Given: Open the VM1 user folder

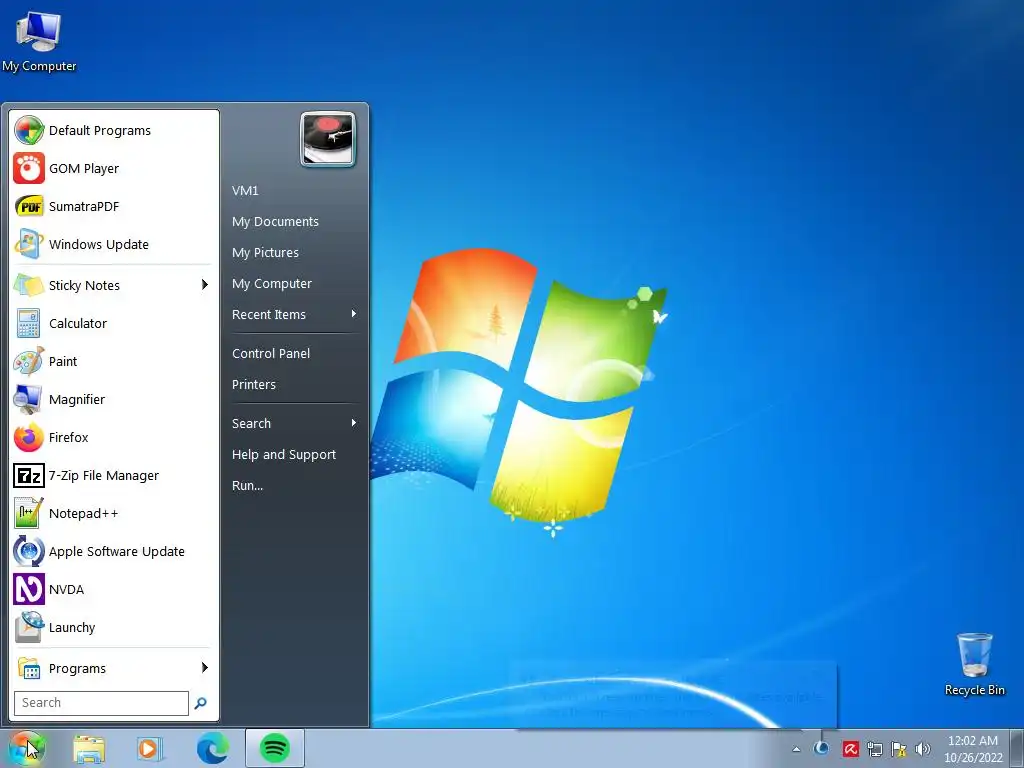Looking at the screenshot, I should [x=245, y=191].
